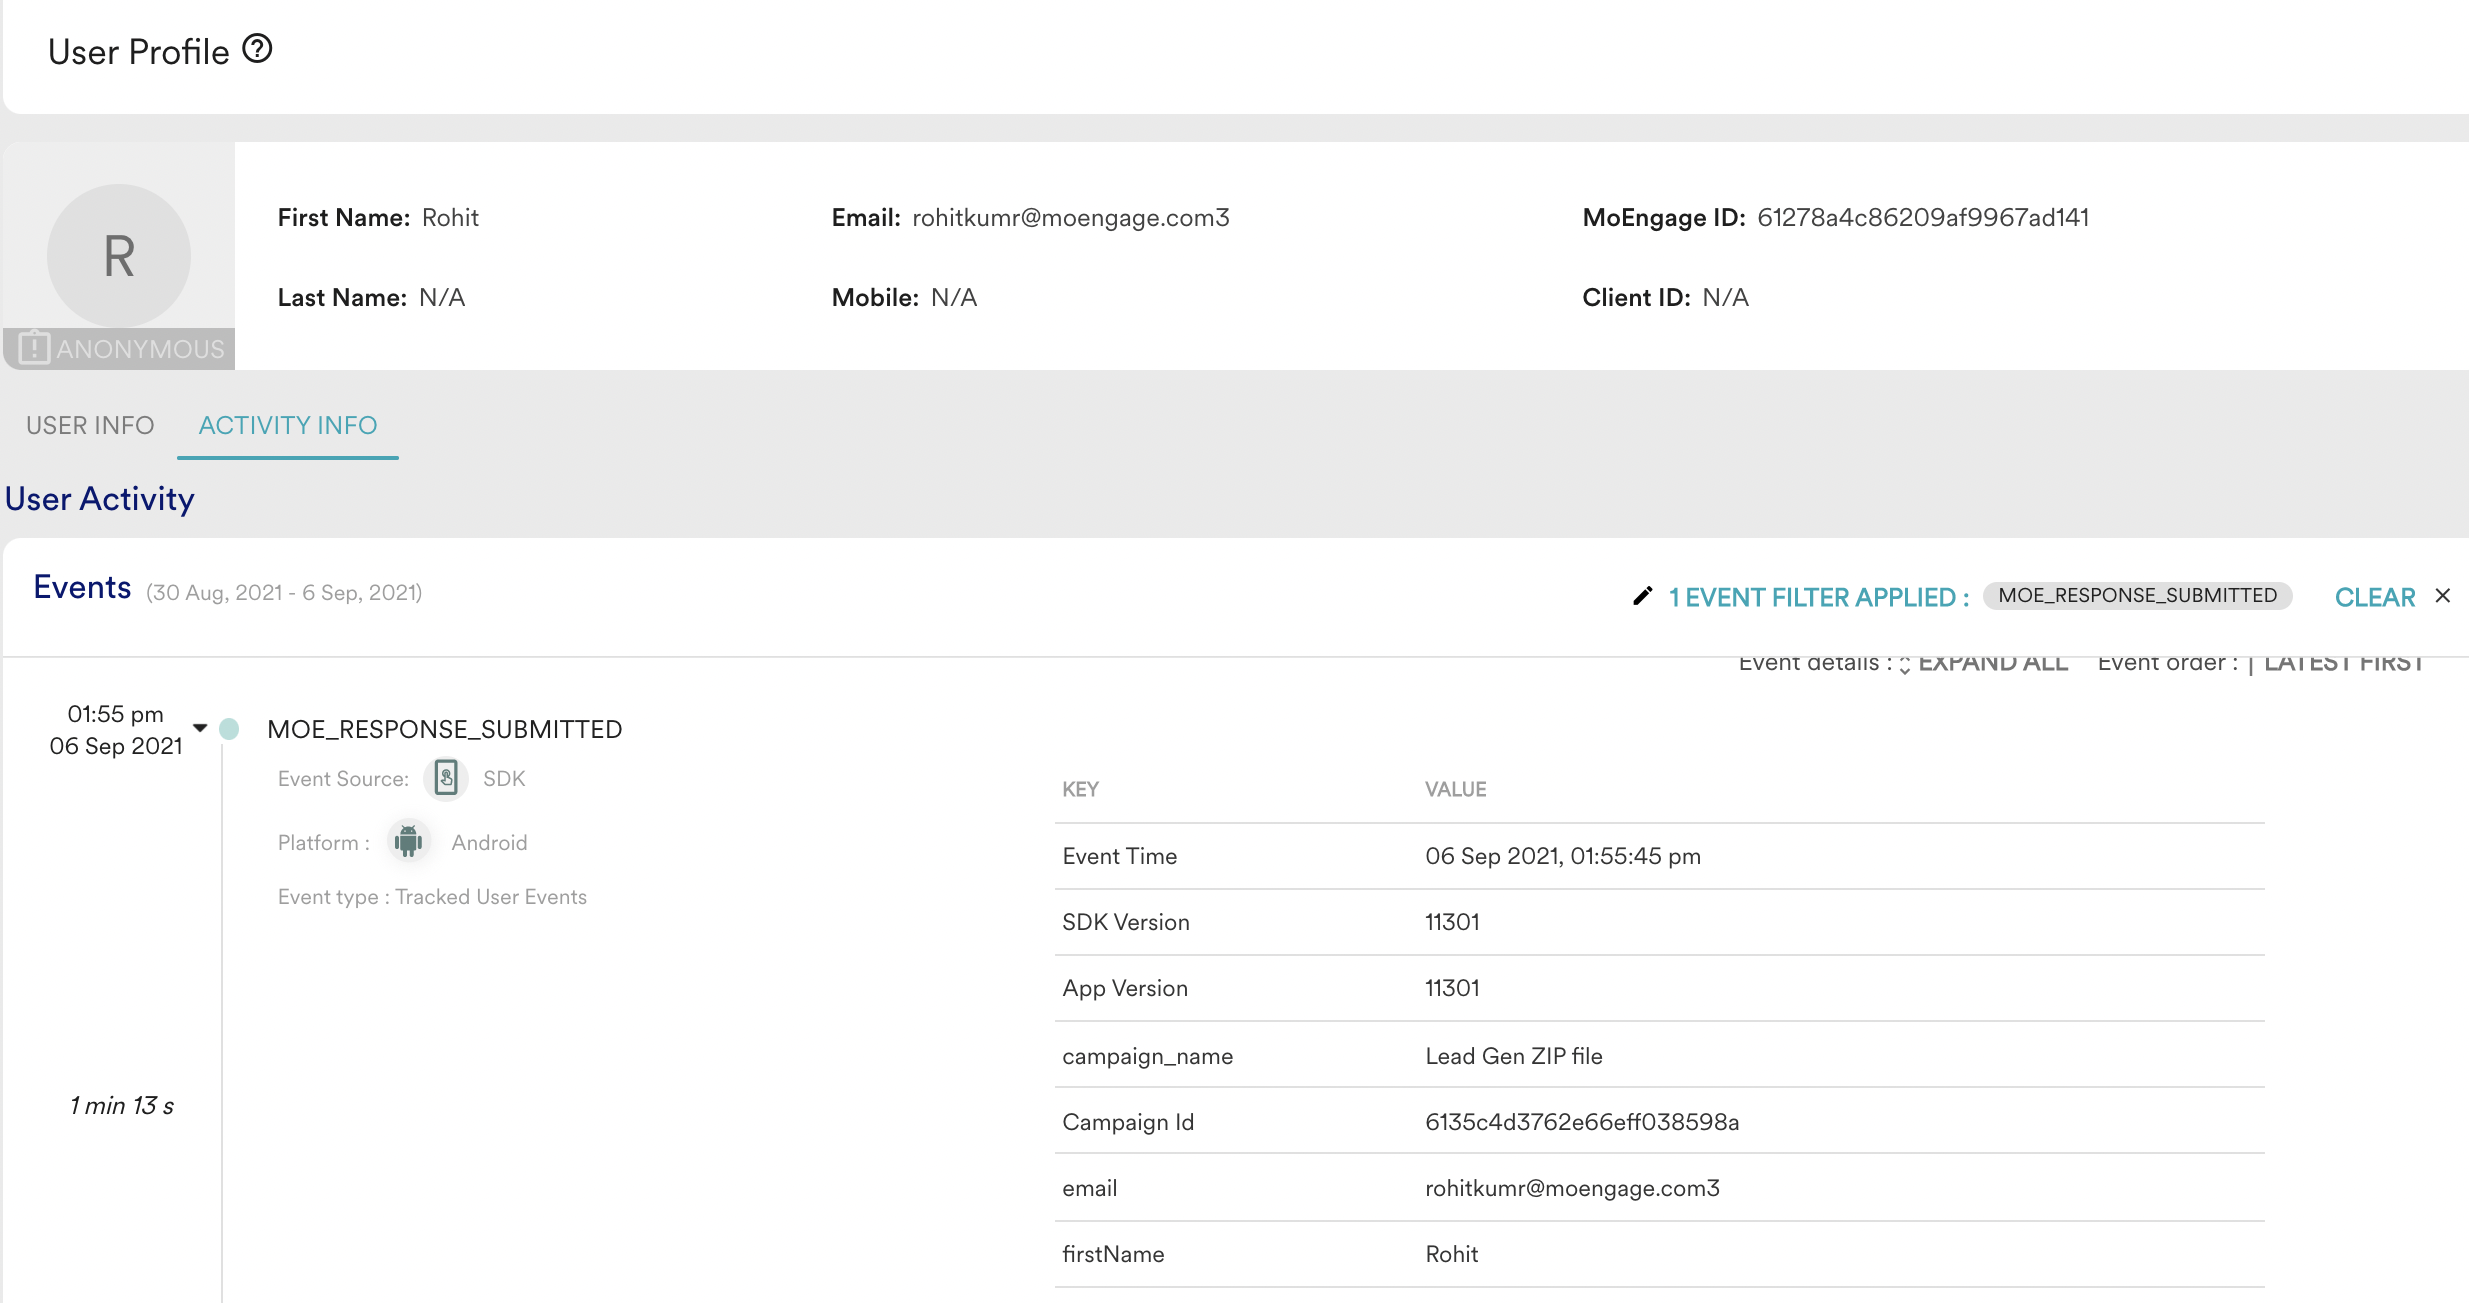The image size is (2469, 1303).
Task: Click the Campaign Id value in the table
Action: pos(1582,1121)
